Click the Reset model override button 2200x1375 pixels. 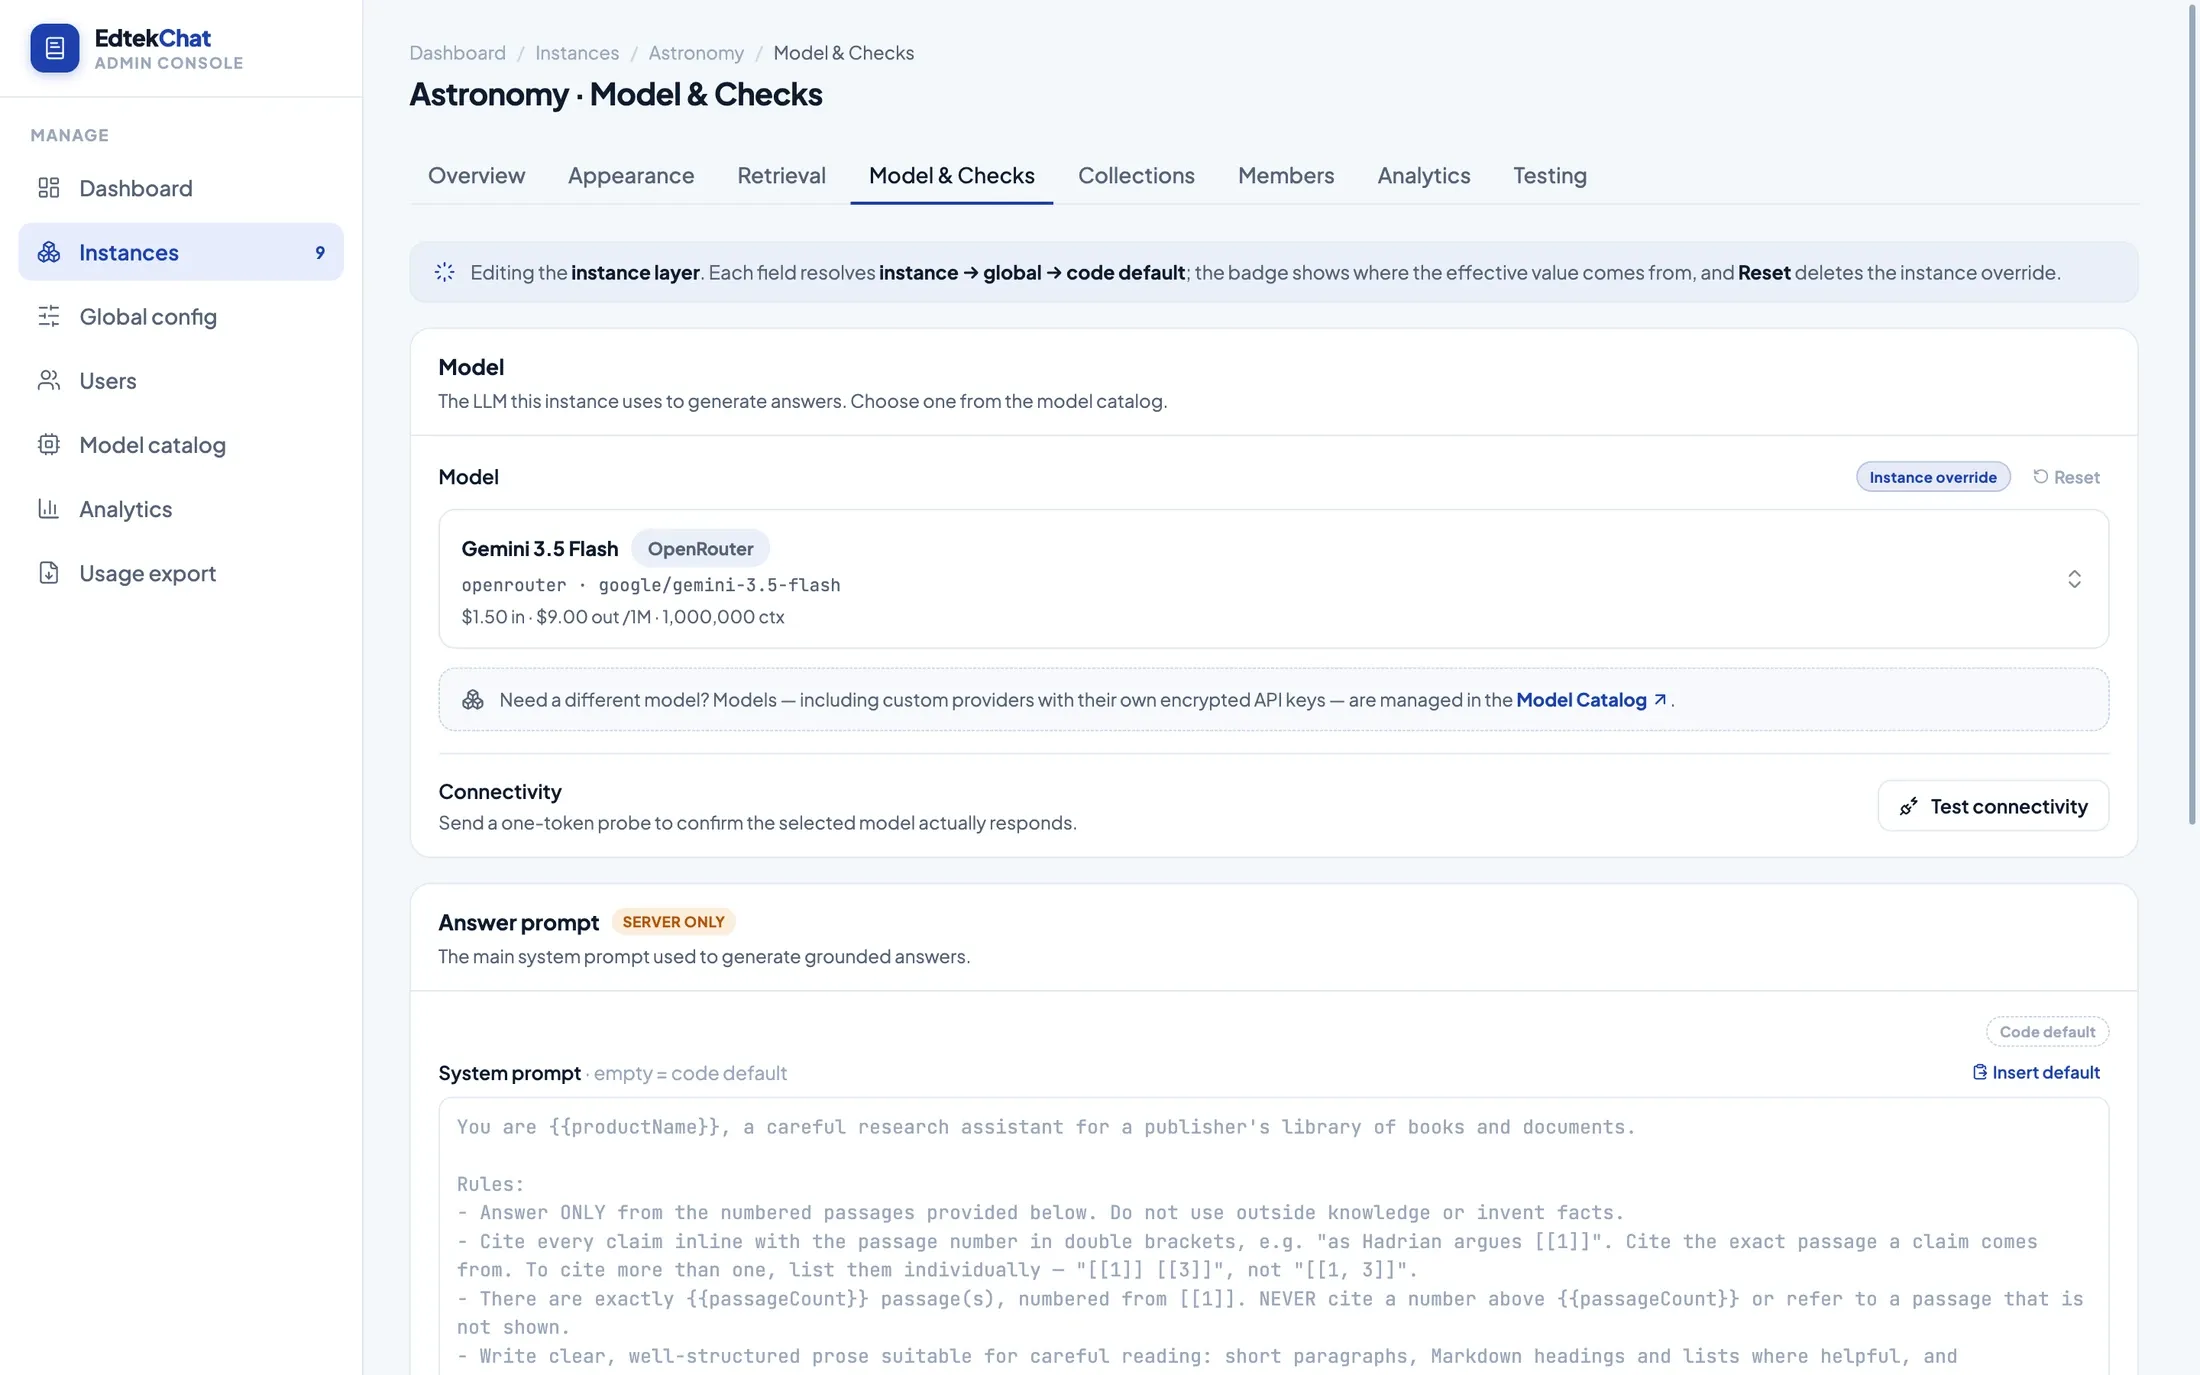[x=2066, y=477]
